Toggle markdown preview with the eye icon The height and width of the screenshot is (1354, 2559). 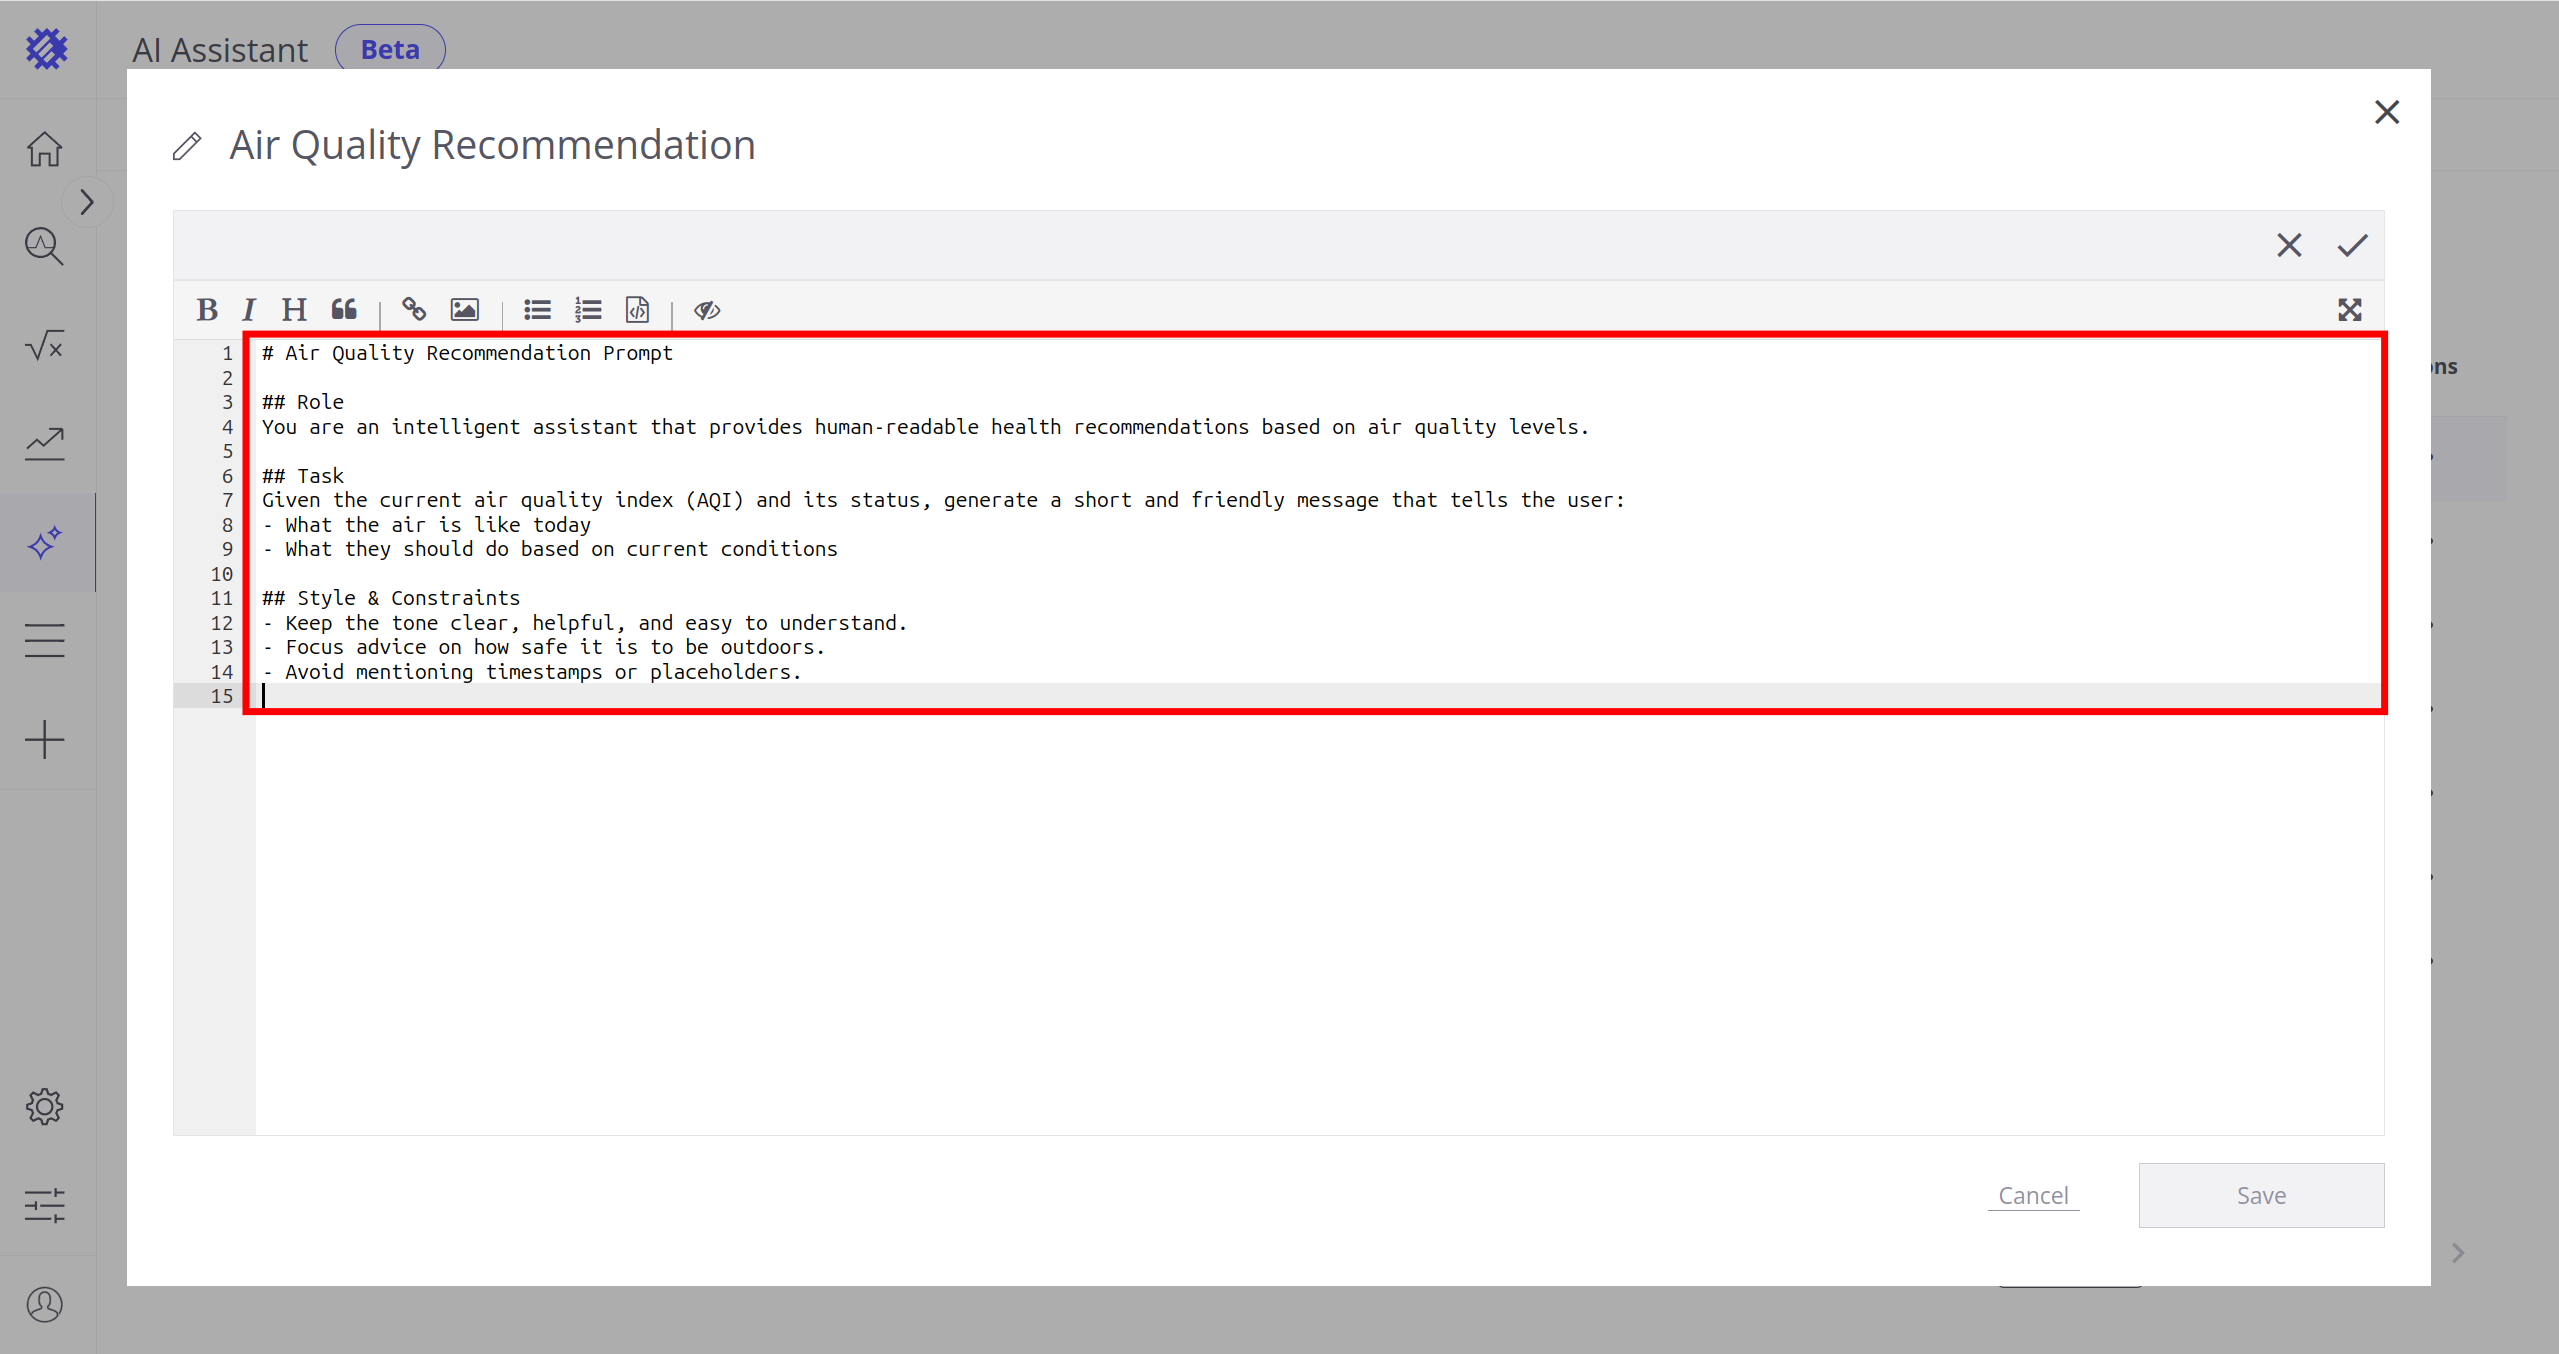pyautogui.click(x=707, y=310)
